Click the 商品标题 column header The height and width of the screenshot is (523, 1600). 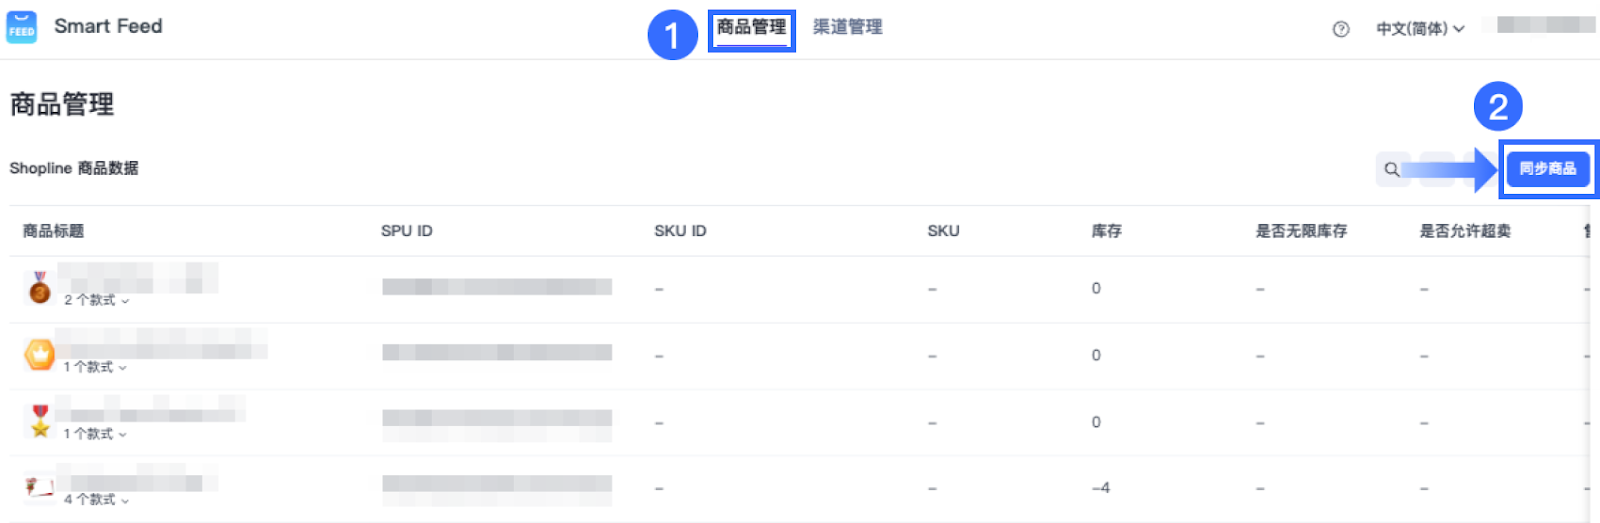point(54,231)
